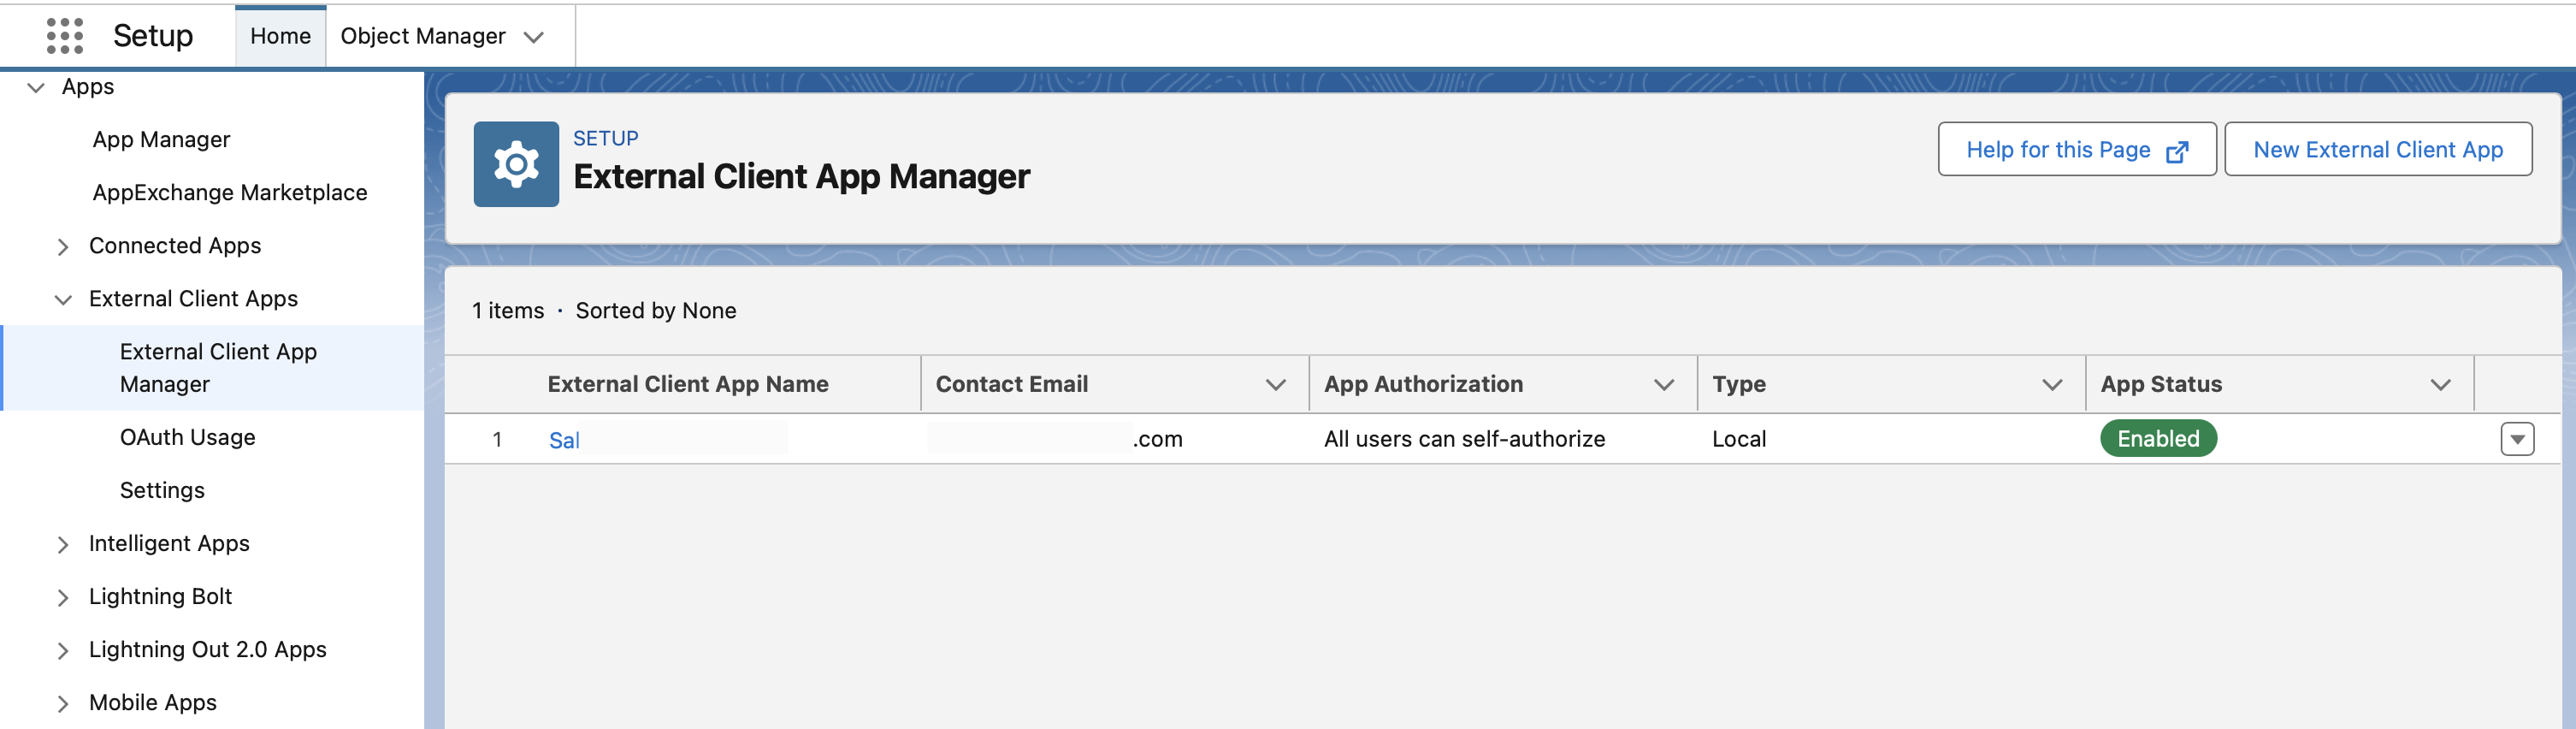
Task: Open AppExchange Marketplace in sidebar
Action: [229, 193]
